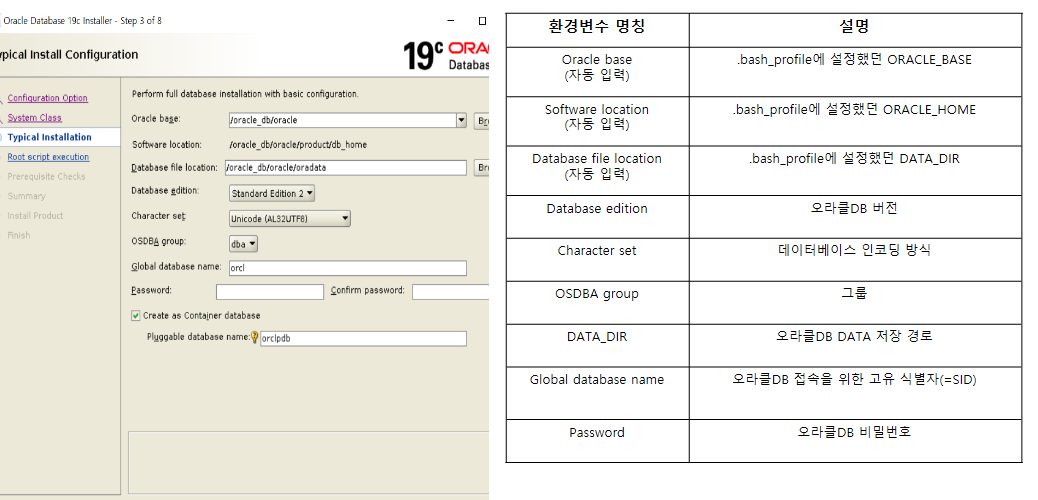The height and width of the screenshot is (500, 1038).
Task: Click the '환경변수 명칭' table header
Action: click(x=597, y=30)
